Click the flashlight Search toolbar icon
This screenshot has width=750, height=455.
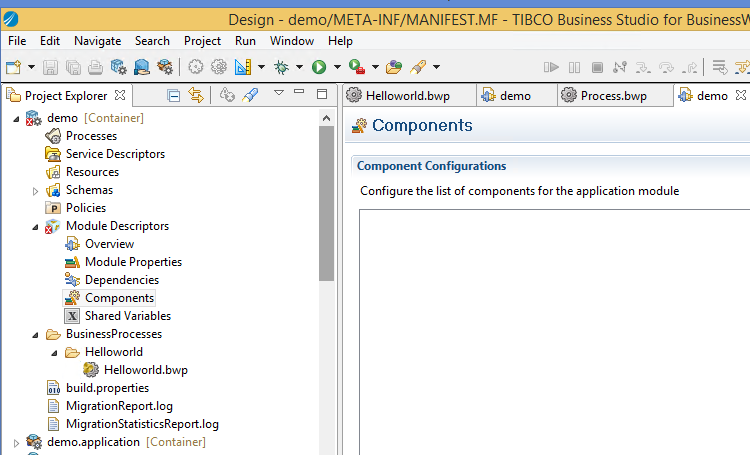tap(418, 67)
